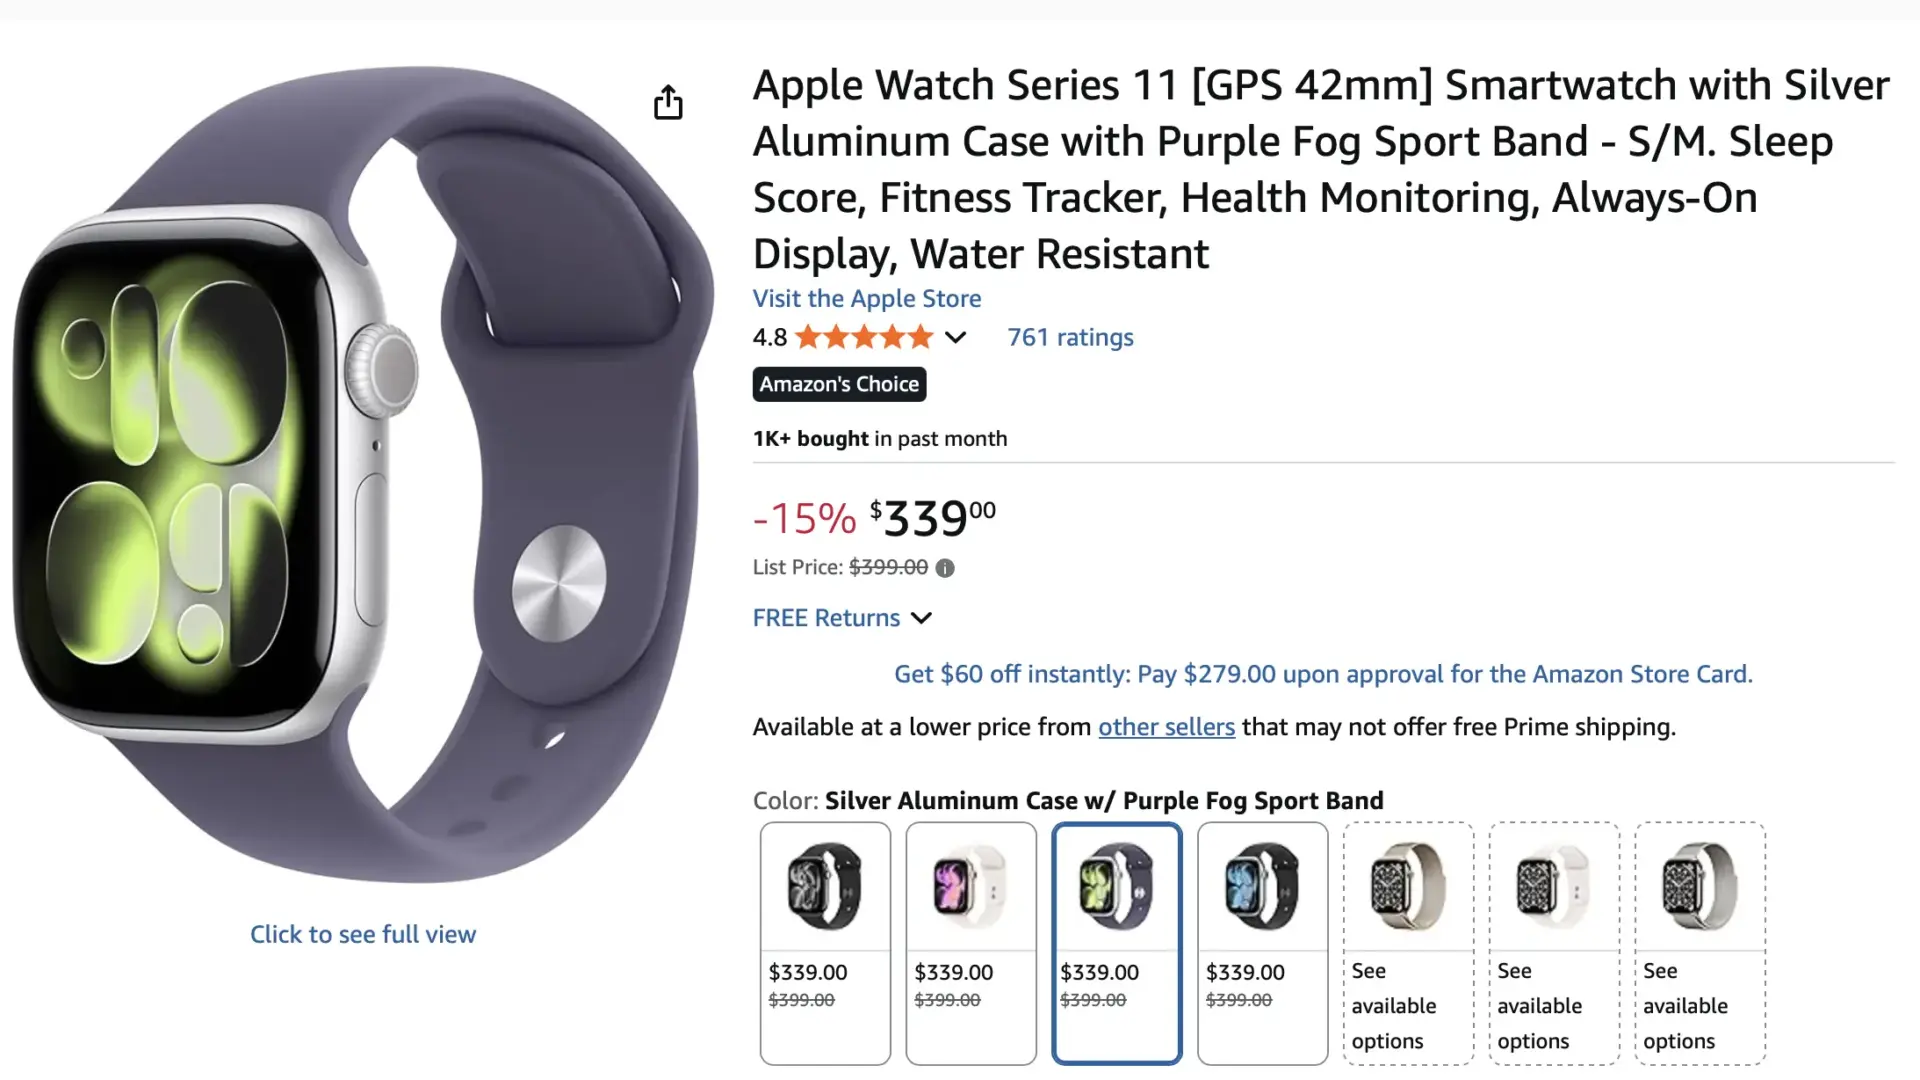The image size is (1920, 1080).
Task: Click the other sellers link
Action: [x=1166, y=727]
